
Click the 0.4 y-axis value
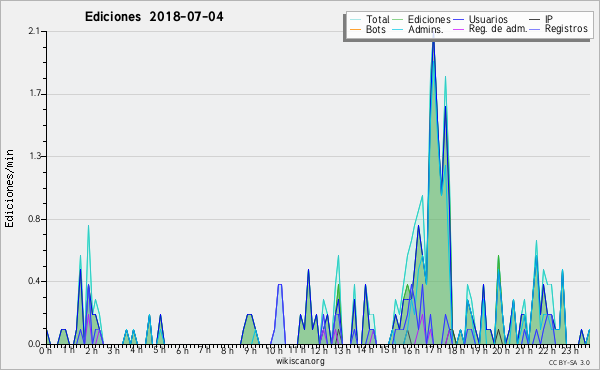34,281
